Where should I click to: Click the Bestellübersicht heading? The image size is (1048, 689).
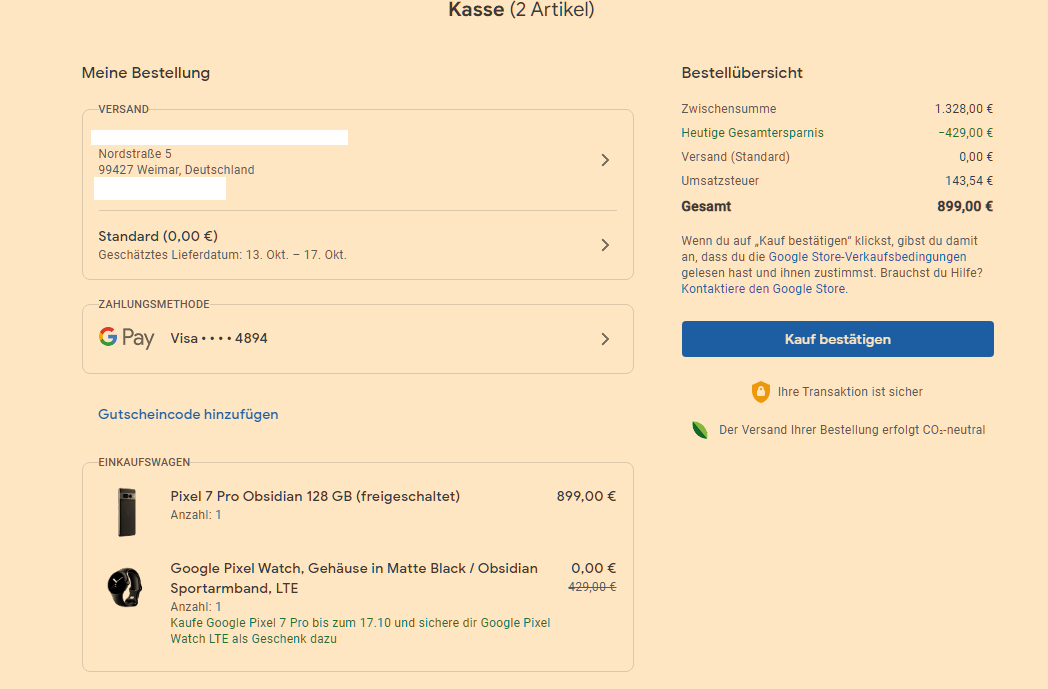(742, 73)
